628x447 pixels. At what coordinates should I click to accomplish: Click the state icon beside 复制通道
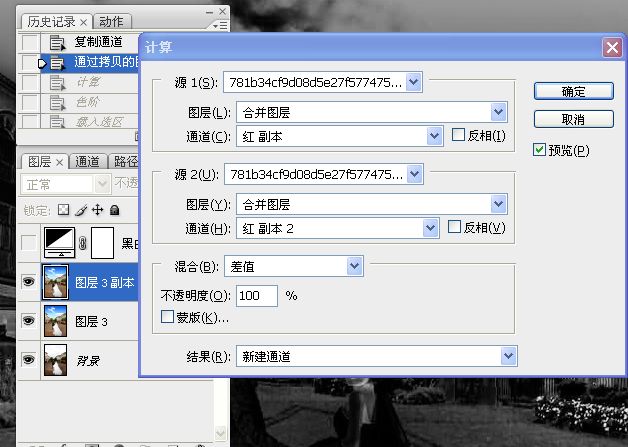57,43
